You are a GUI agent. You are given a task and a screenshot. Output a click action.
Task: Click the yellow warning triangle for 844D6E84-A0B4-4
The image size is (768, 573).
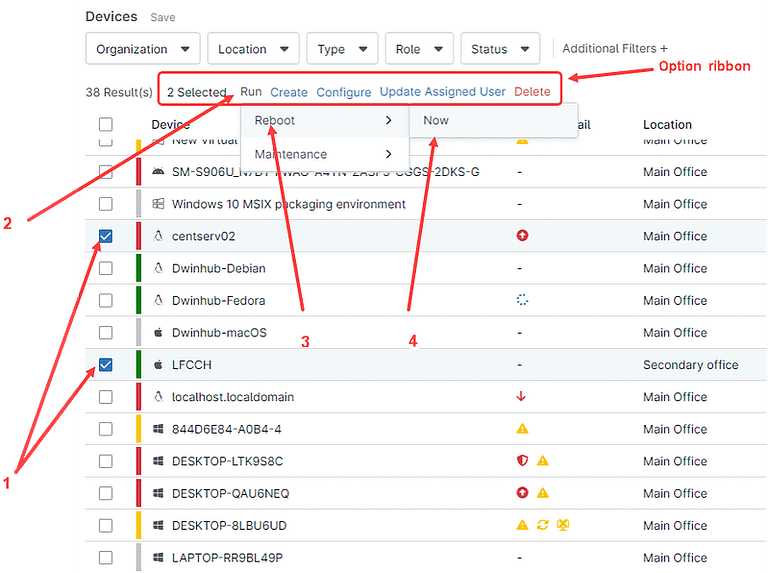(522, 429)
